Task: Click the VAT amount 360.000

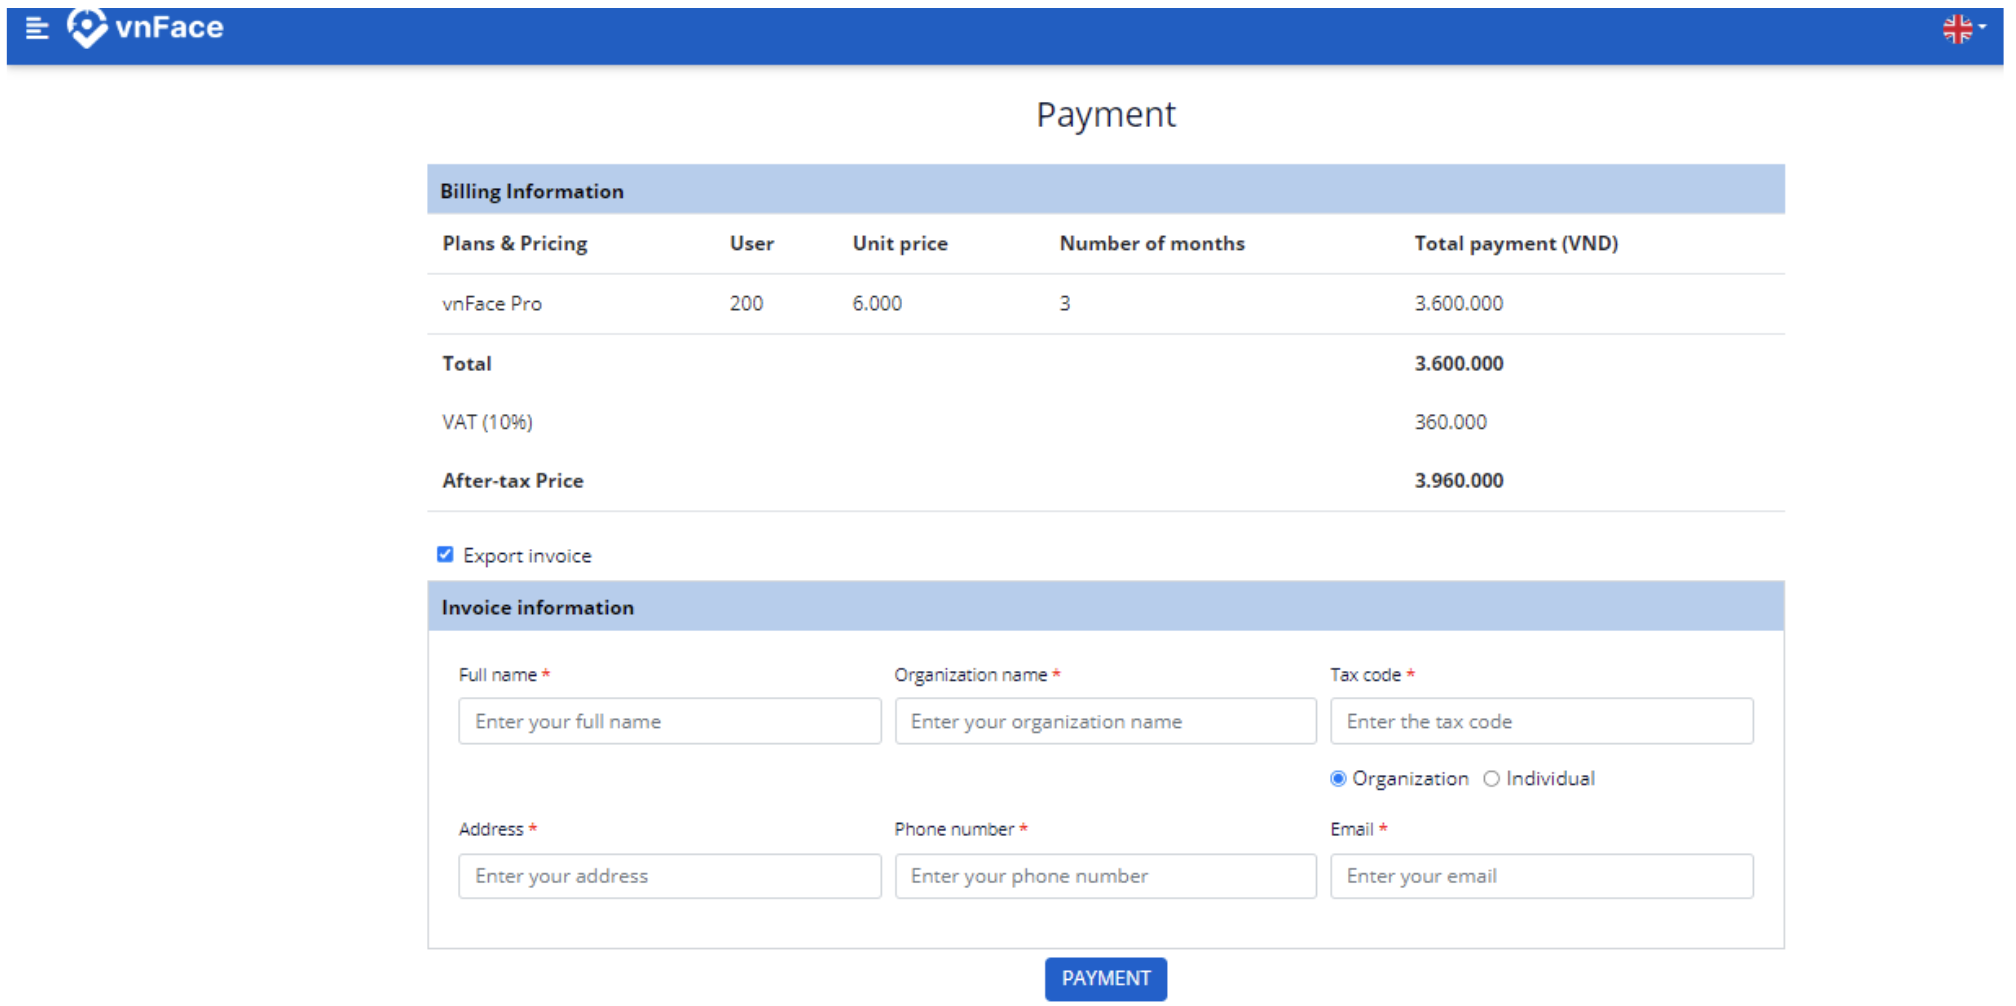Action: 1450,422
